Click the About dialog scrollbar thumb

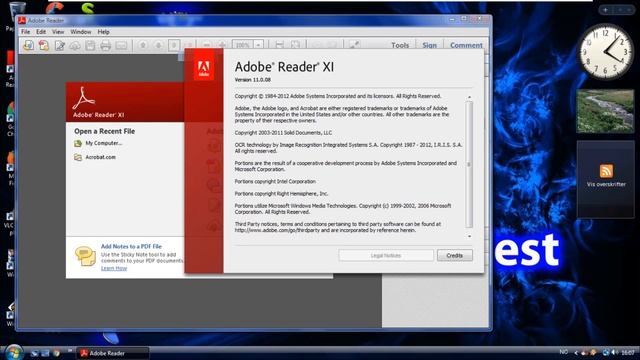[469, 164]
